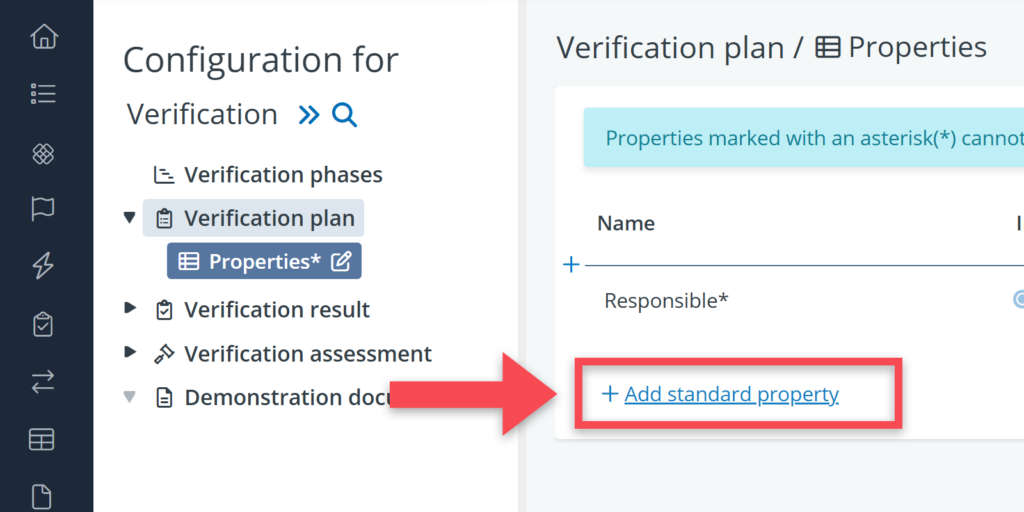Click the double chevron next to Verification
This screenshot has width=1024, height=512.
(308, 115)
